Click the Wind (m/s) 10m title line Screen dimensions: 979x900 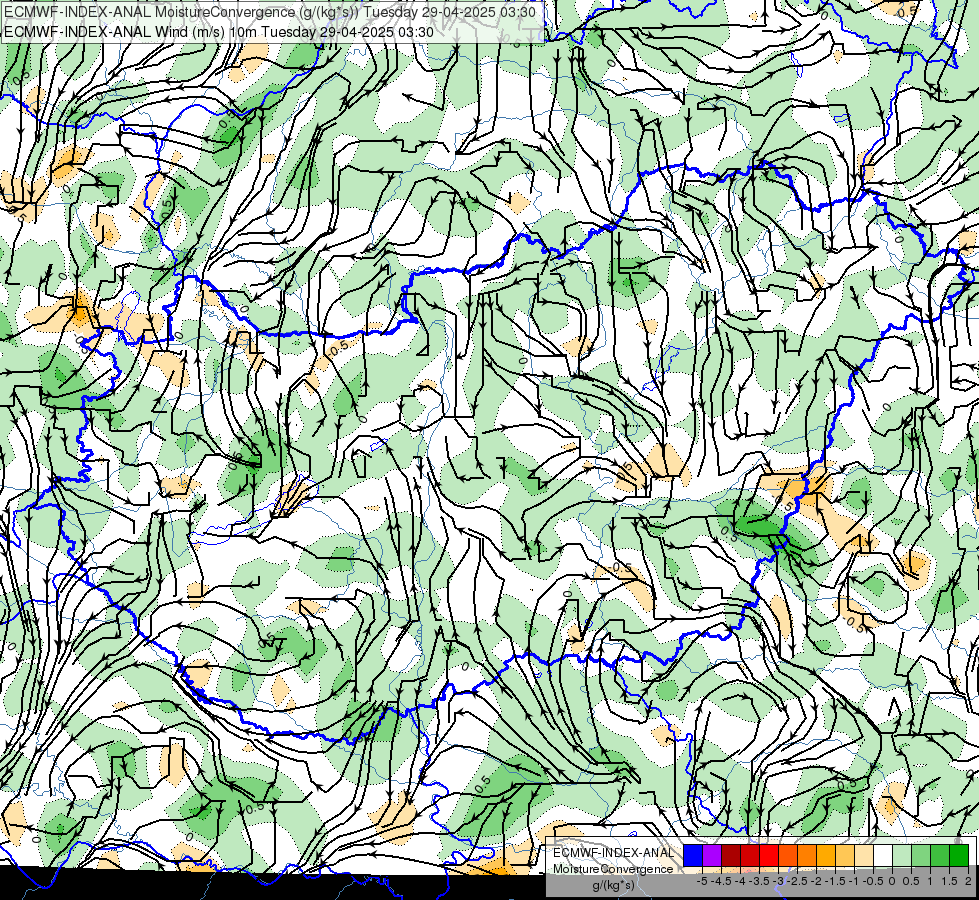point(219,31)
